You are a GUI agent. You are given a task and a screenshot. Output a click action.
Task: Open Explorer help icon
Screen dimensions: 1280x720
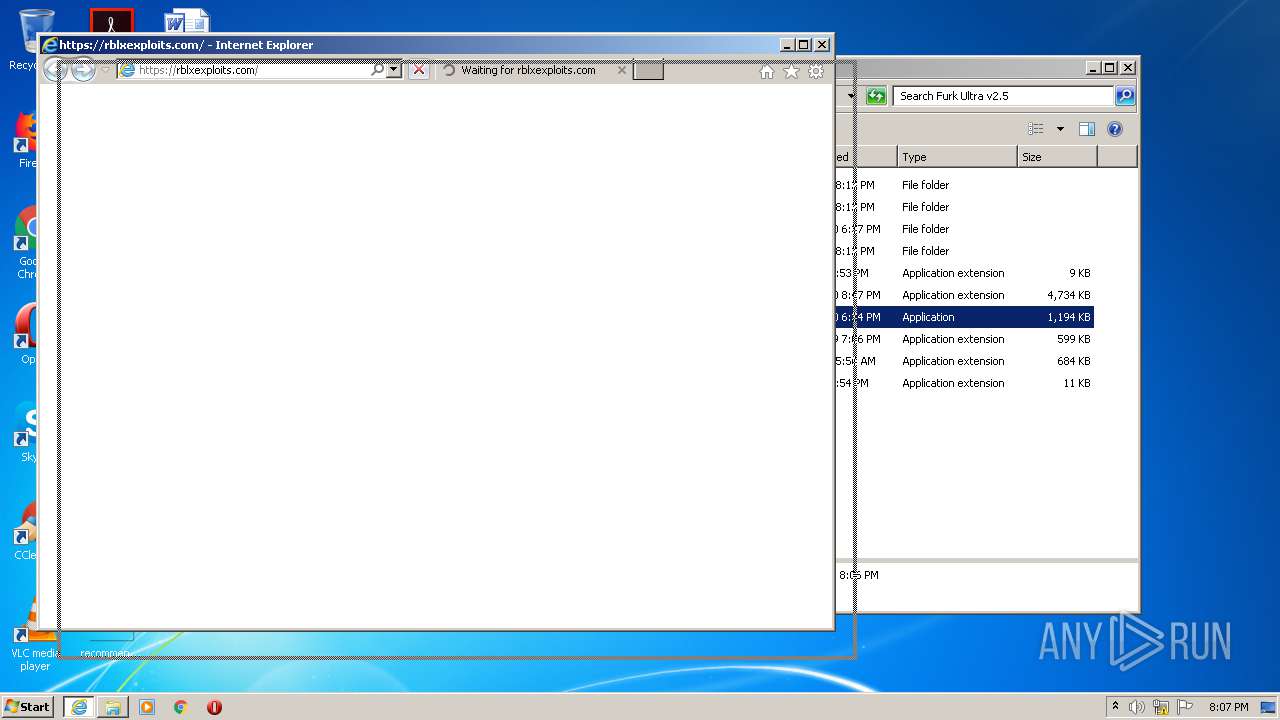[x=1115, y=129]
